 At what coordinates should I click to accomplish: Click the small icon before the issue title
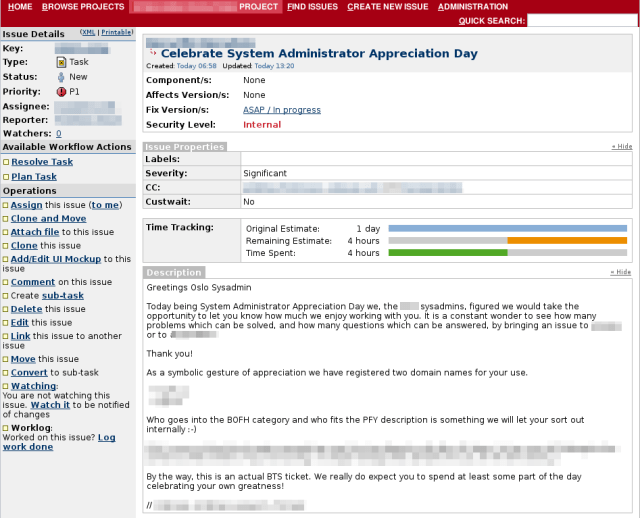pos(152,54)
